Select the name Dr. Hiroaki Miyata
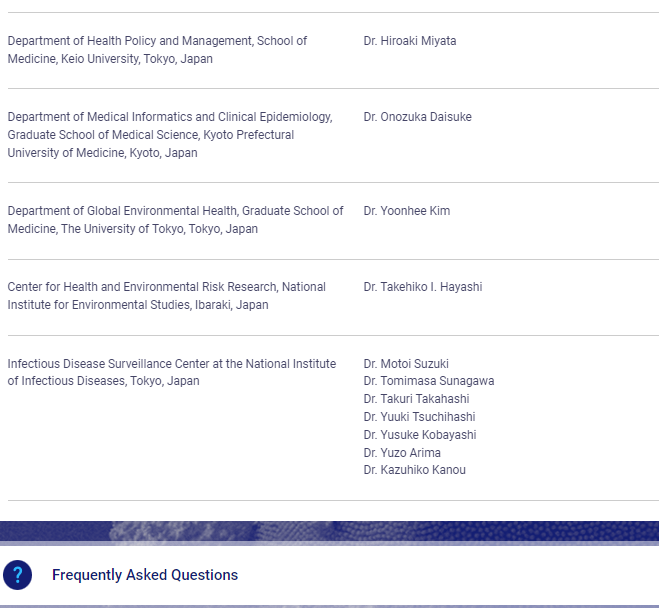Screen dimensions: 659x608 [x=409, y=41]
